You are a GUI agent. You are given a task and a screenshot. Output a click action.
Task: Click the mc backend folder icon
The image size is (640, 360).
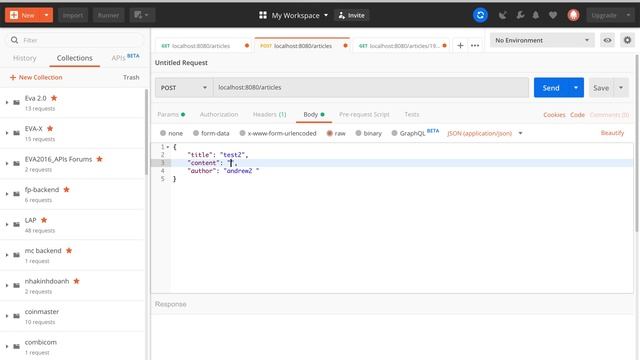(x=16, y=255)
